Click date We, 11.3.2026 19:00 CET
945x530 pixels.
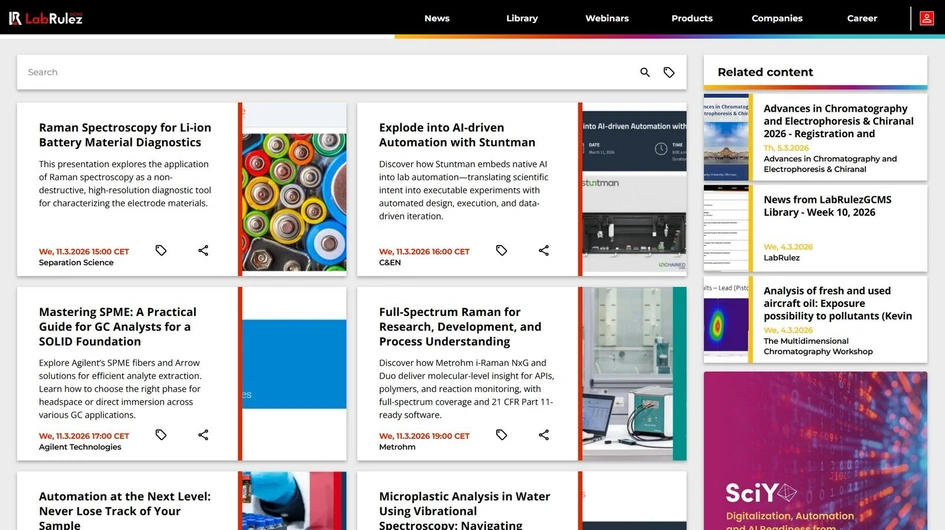tap(424, 436)
